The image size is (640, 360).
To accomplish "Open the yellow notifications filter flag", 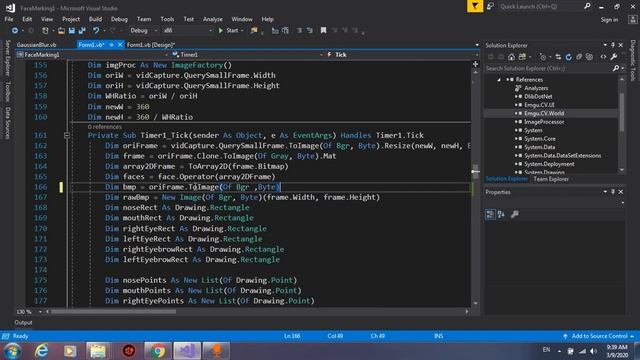I will (475, 6).
